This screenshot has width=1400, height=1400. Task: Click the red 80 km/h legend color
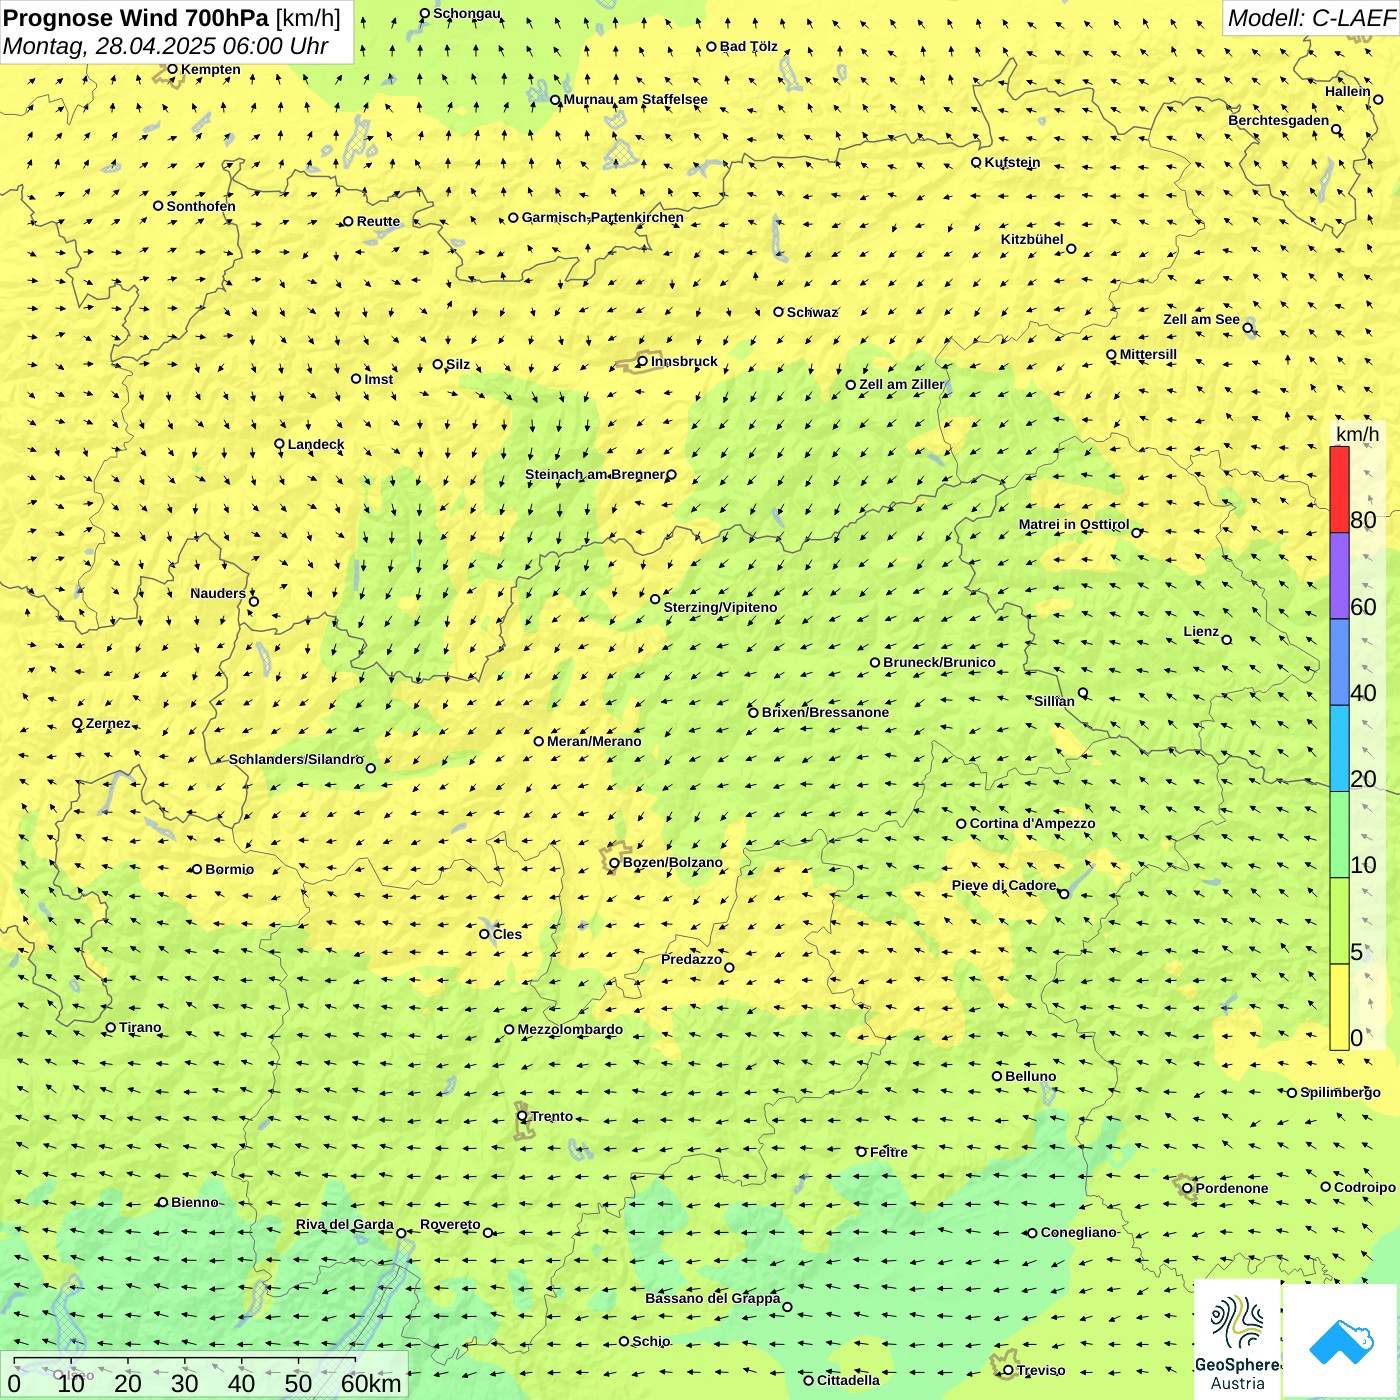click(1339, 489)
